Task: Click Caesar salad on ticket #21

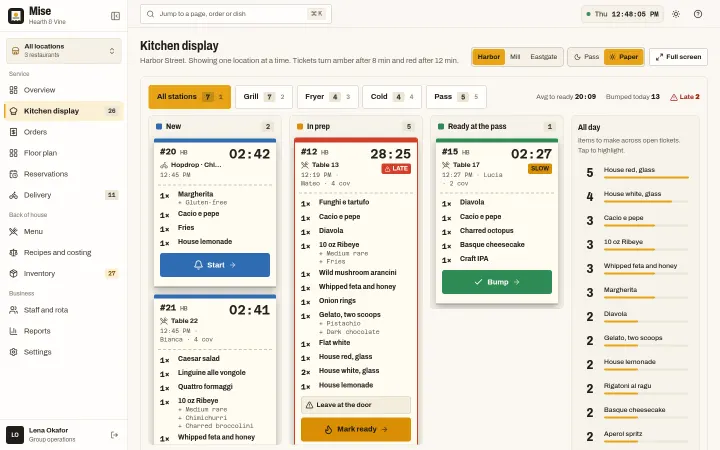Action: coord(199,359)
